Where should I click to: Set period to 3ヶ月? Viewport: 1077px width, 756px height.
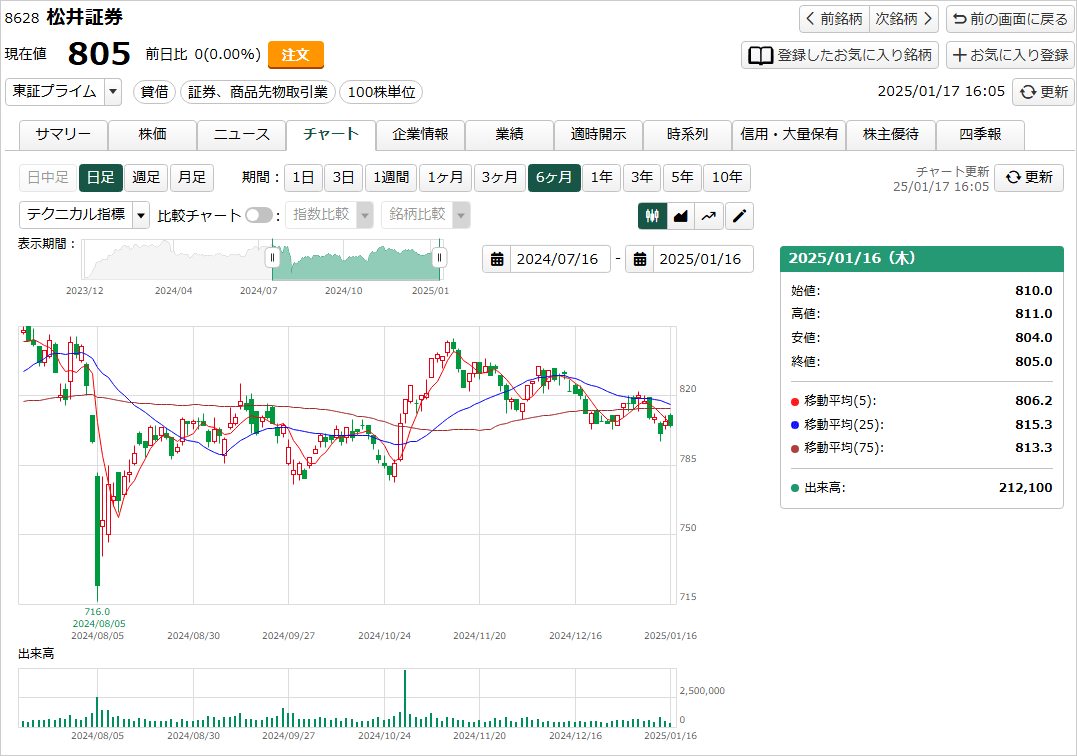coord(499,178)
